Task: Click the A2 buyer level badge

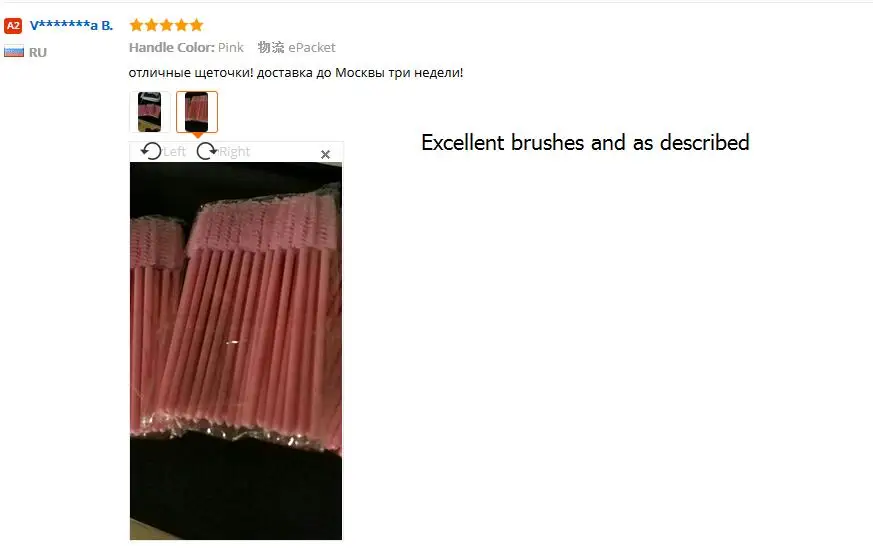Action: (x=13, y=26)
